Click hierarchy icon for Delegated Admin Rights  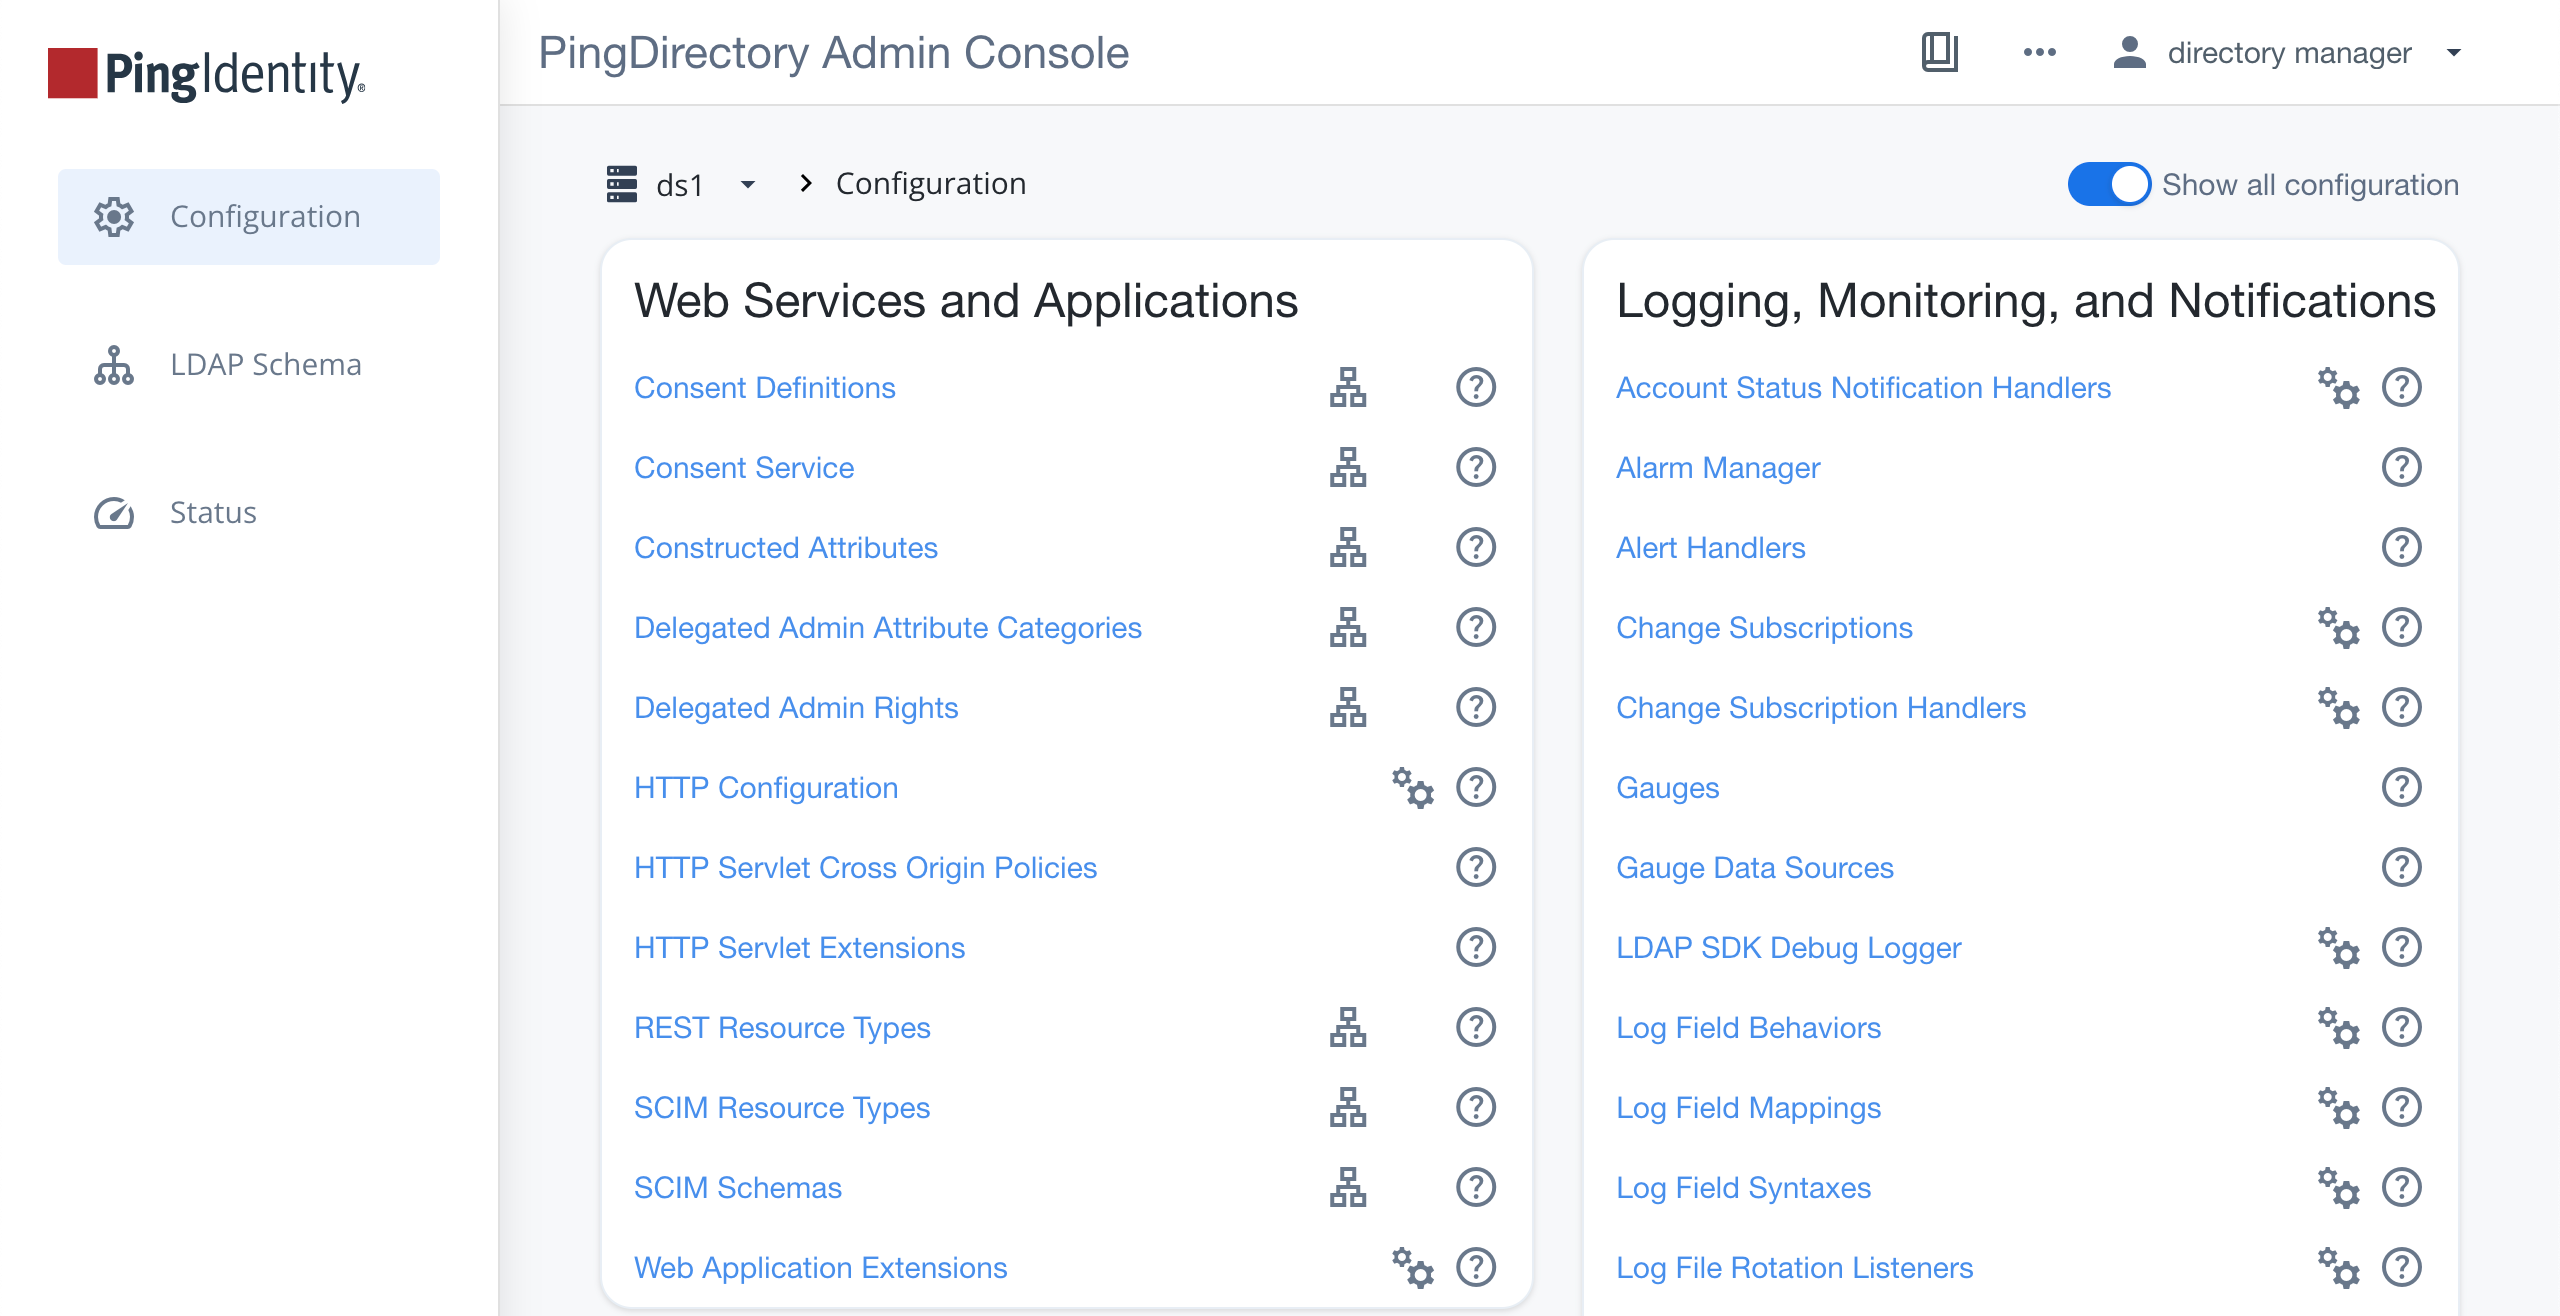coord(1348,707)
